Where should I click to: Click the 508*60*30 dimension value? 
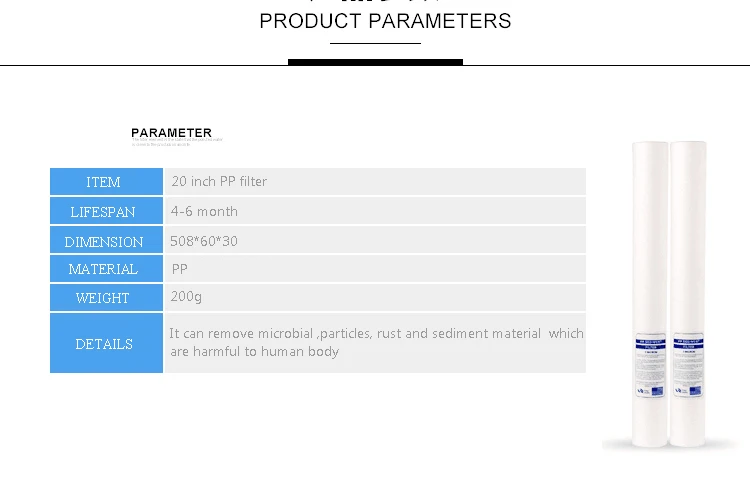(x=204, y=241)
